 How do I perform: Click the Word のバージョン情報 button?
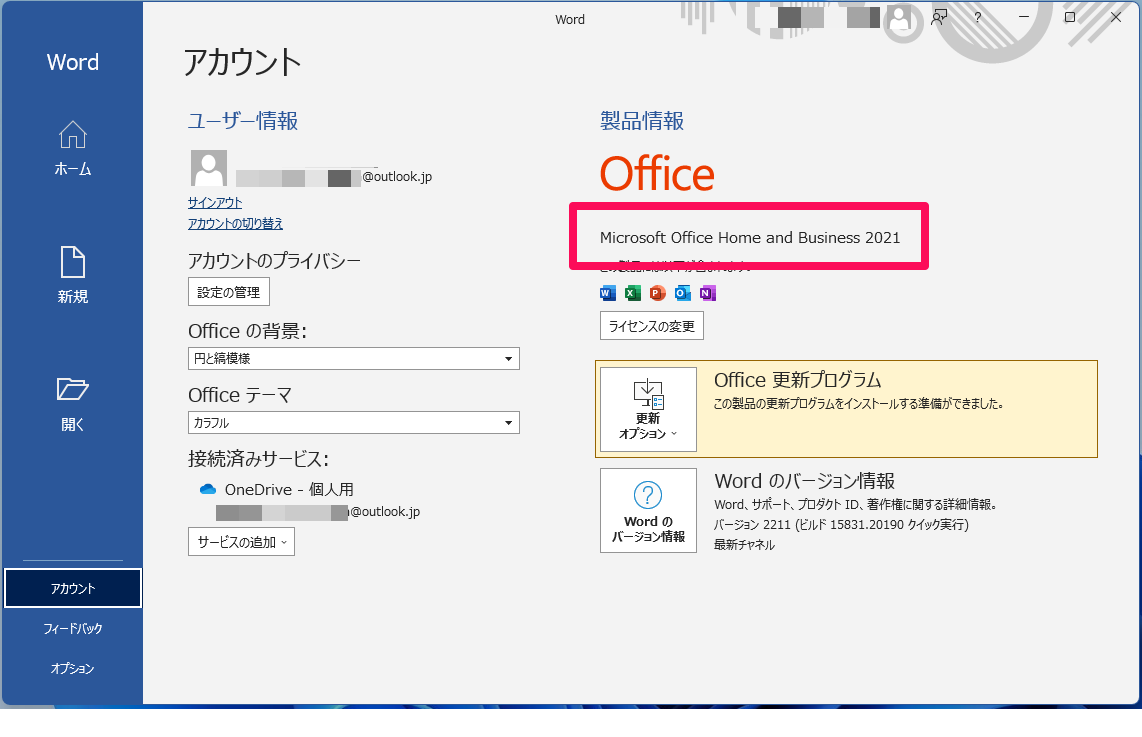pyautogui.click(x=648, y=511)
